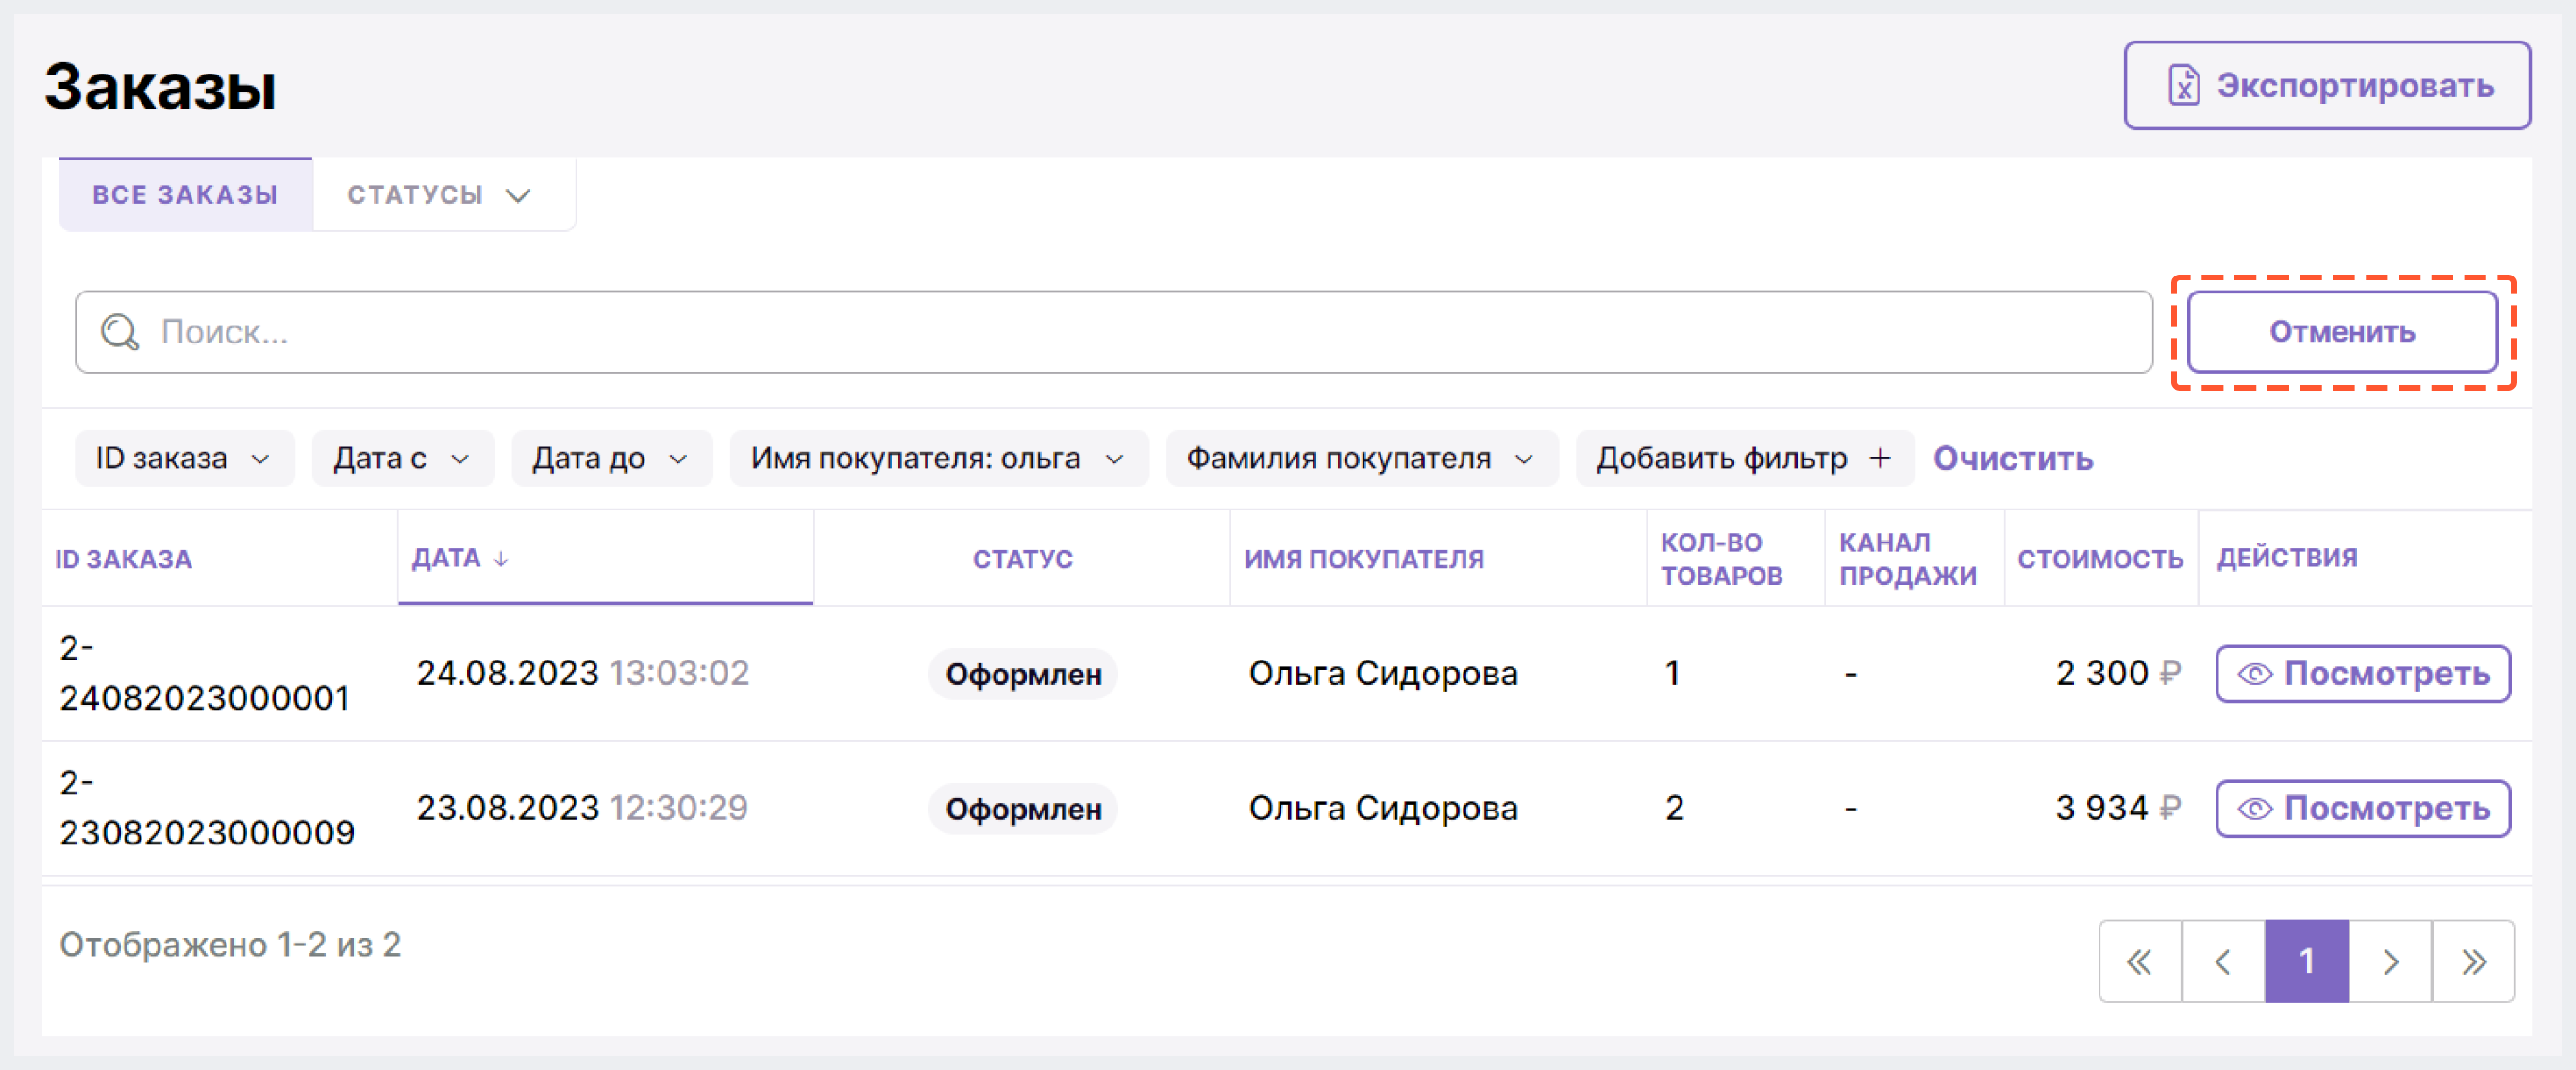Click the Заказы page heading
Screen dimensions: 2576x1070
pyautogui.click(x=160, y=86)
